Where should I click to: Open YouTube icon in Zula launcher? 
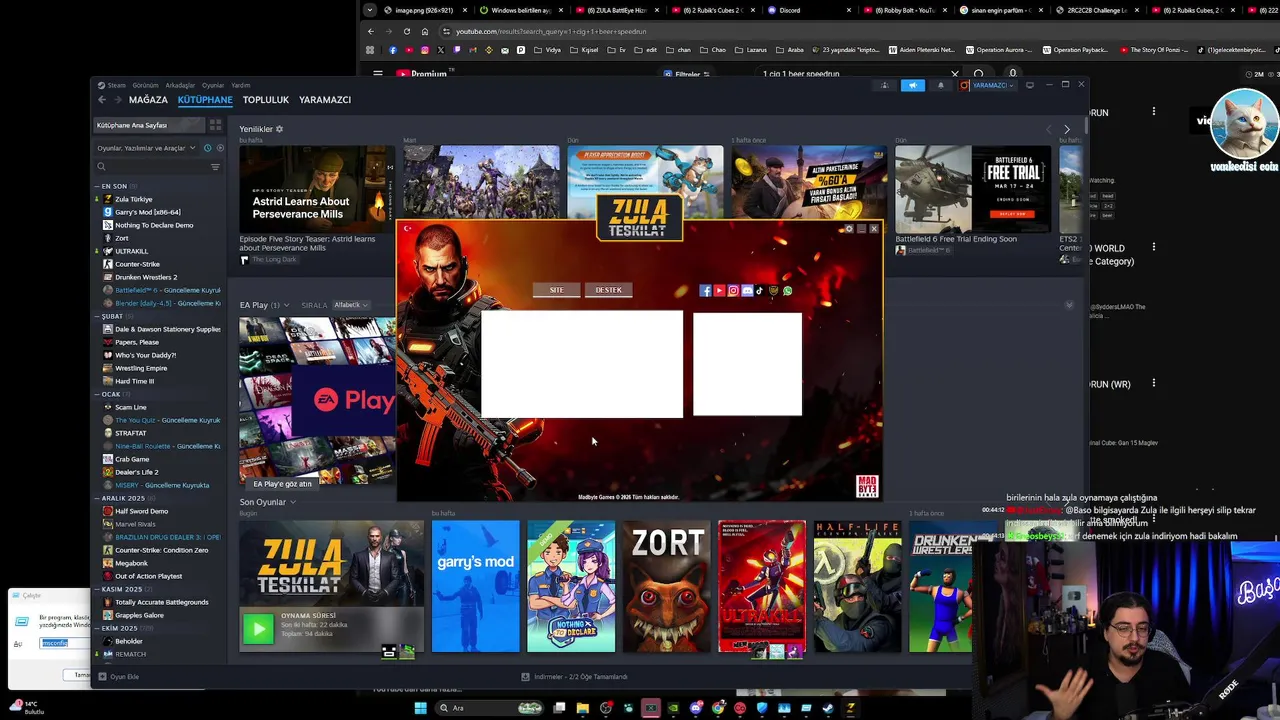[719, 291]
